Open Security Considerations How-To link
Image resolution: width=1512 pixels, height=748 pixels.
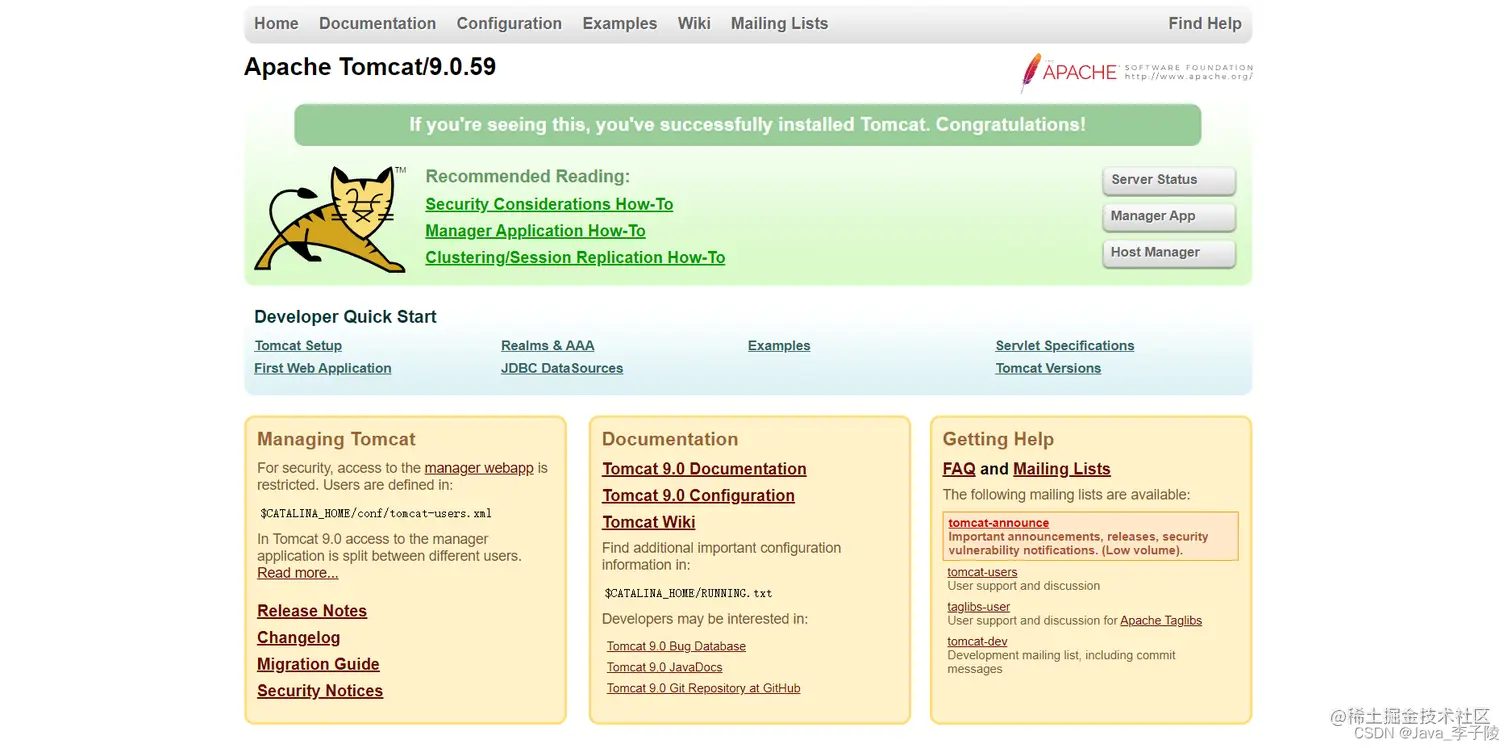pyautogui.click(x=549, y=204)
